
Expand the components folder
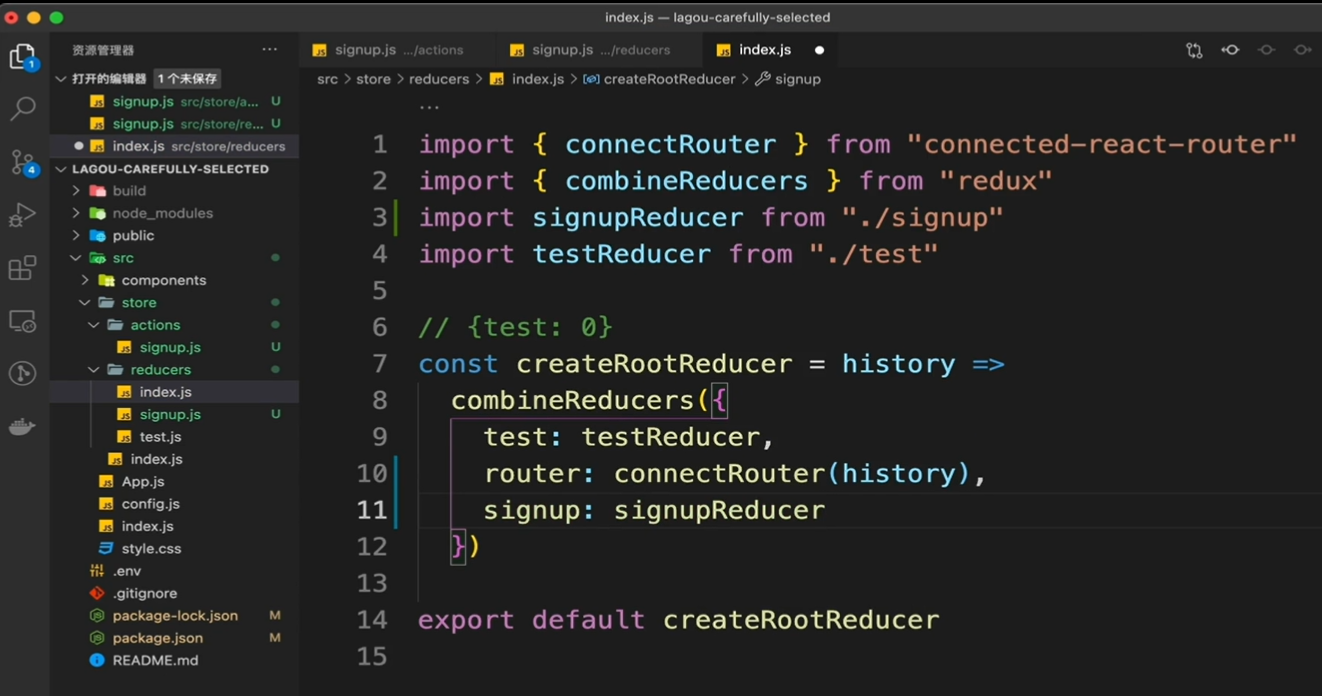163,280
